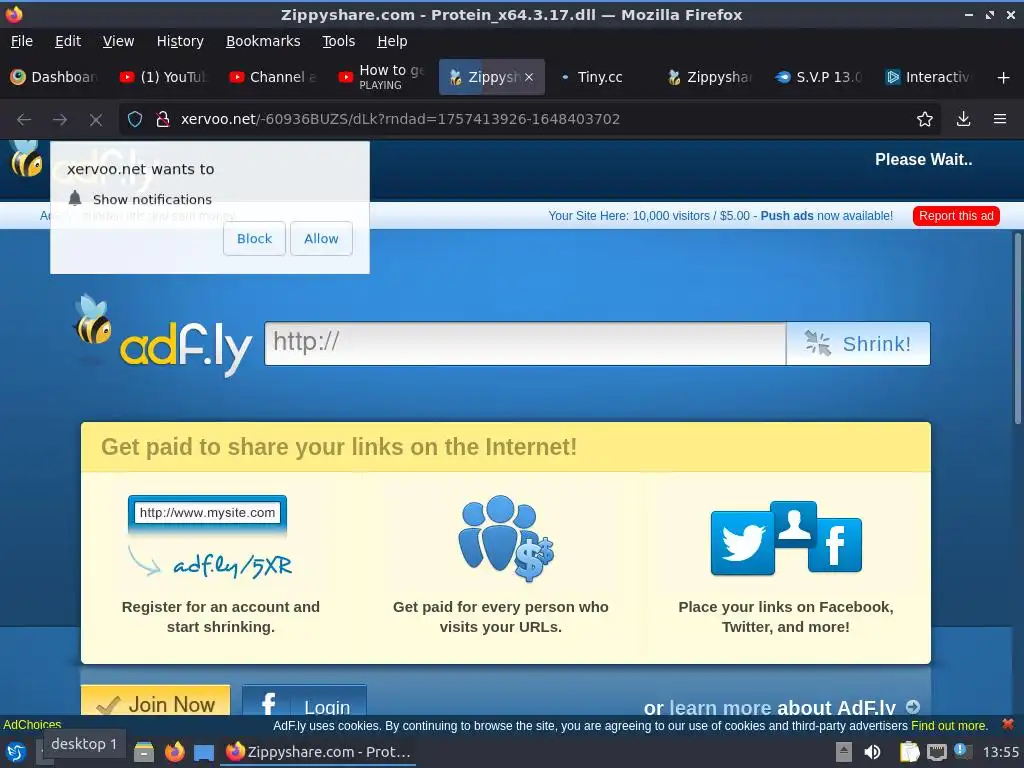
Task: Click the Twitter bird icon
Action: click(743, 543)
